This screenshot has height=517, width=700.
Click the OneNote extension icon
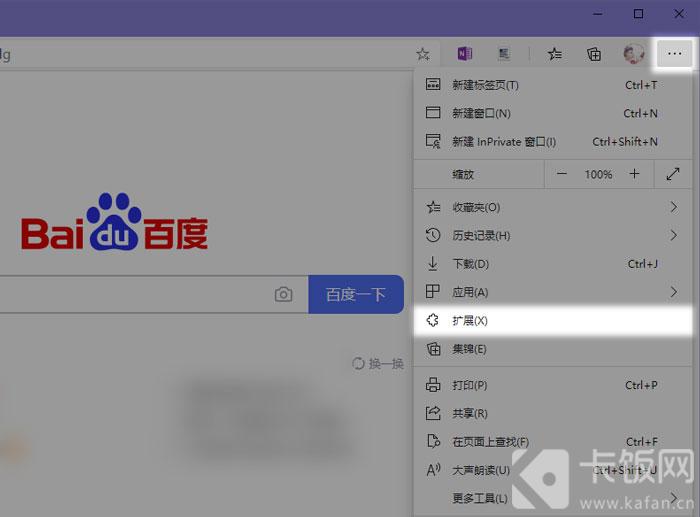coord(465,54)
